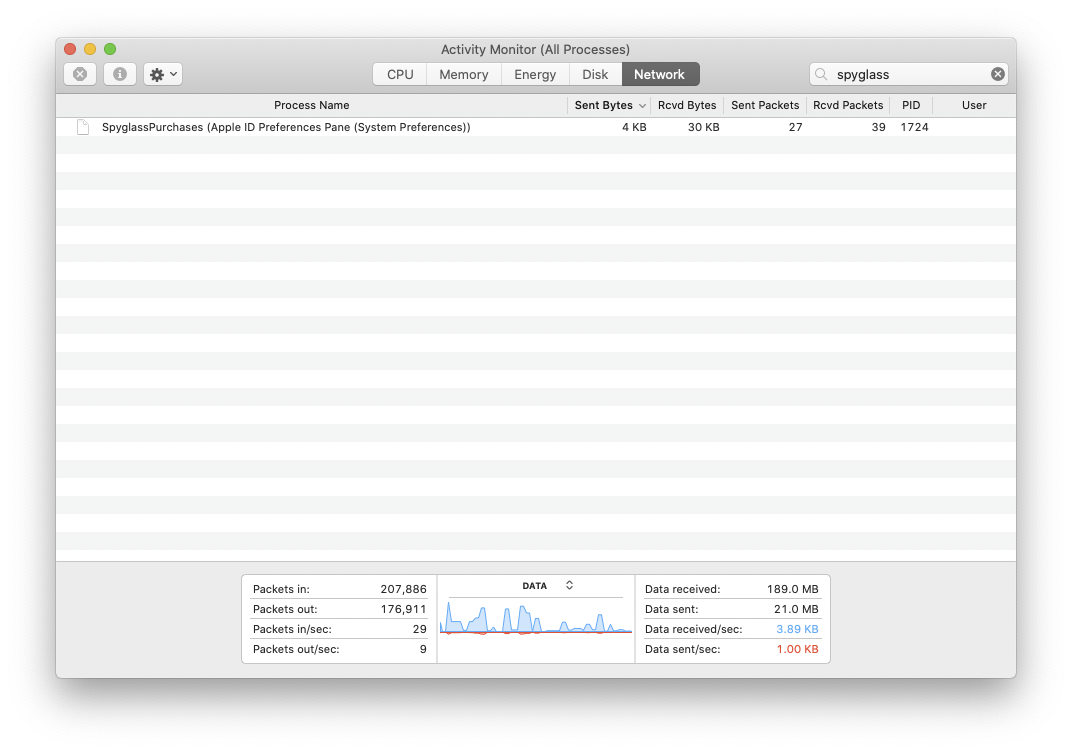Click the sent packets value 27
This screenshot has height=752, width=1072.
tap(795, 127)
